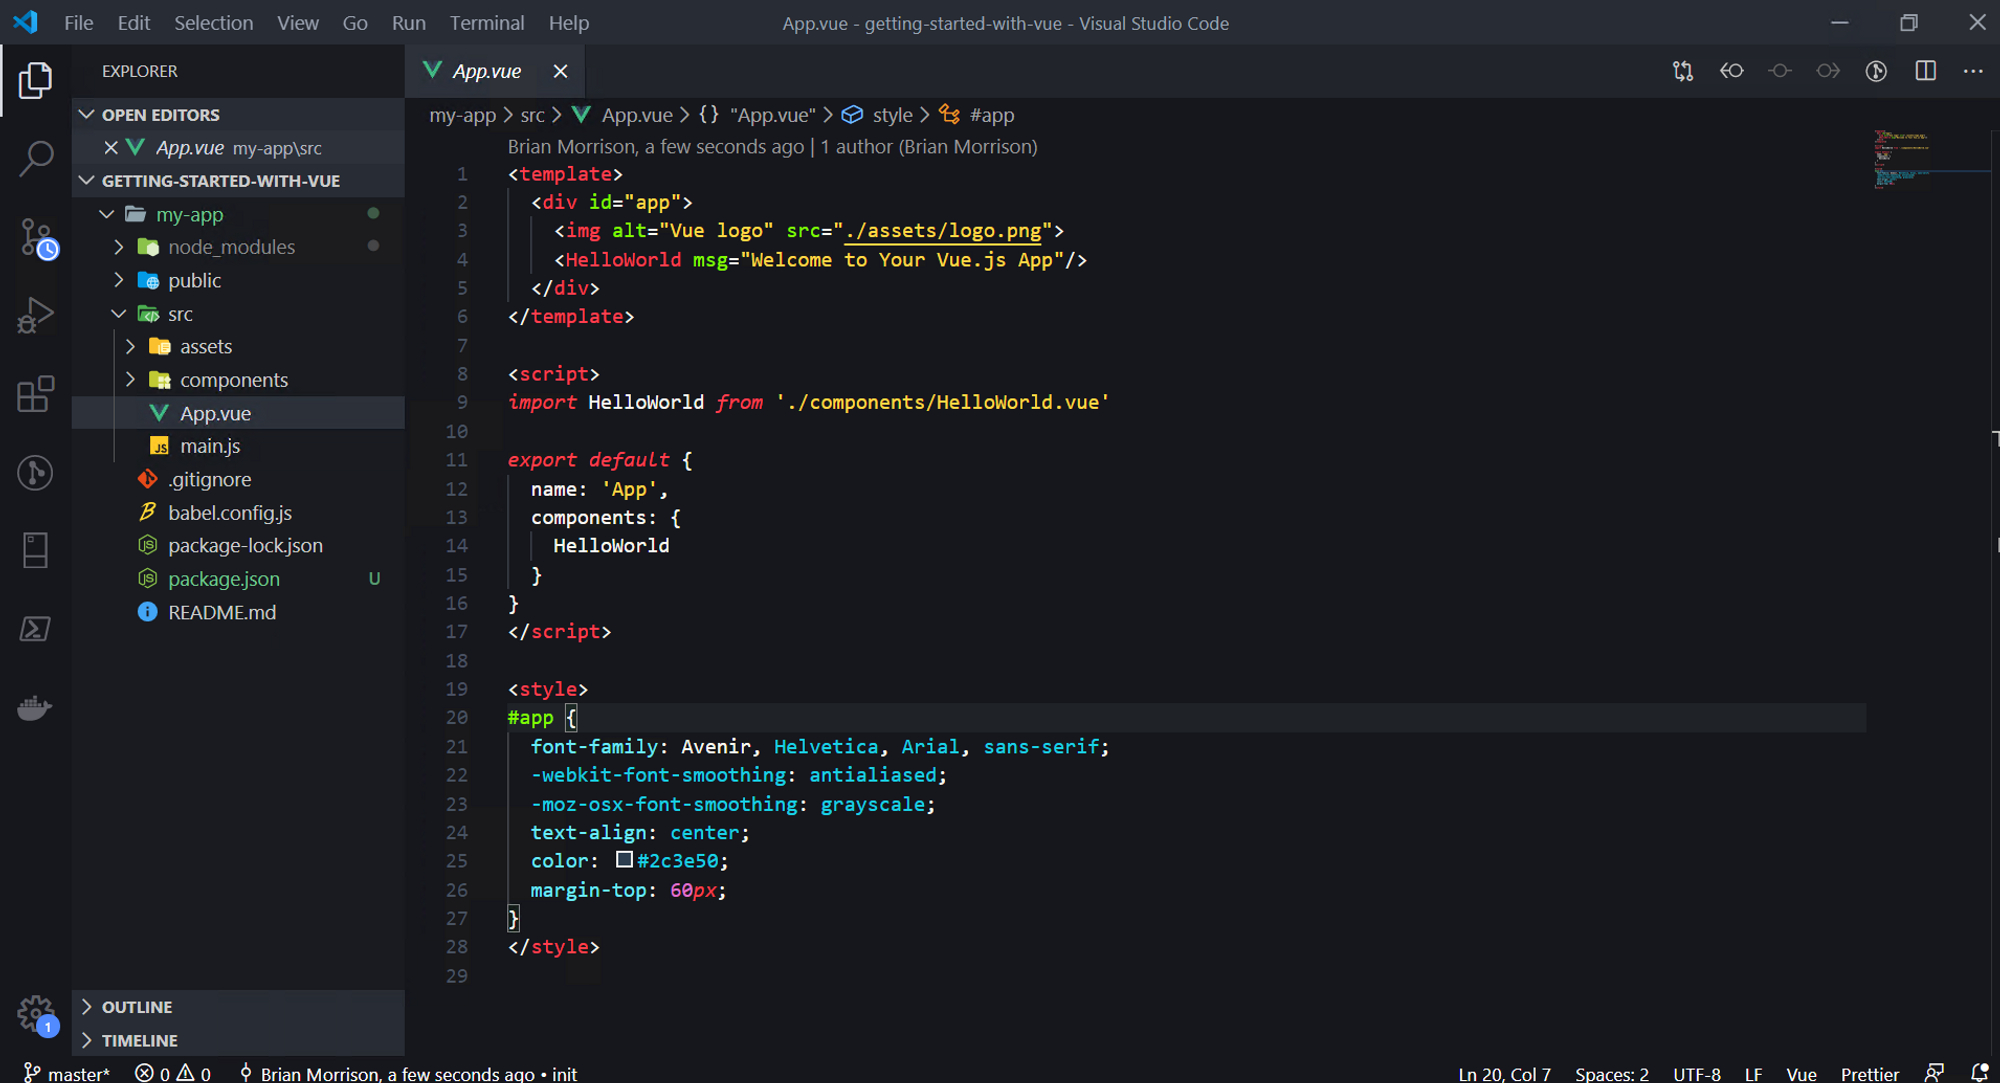Collapse the my-app folder
Viewport: 2000px width, 1083px height.
(107, 214)
